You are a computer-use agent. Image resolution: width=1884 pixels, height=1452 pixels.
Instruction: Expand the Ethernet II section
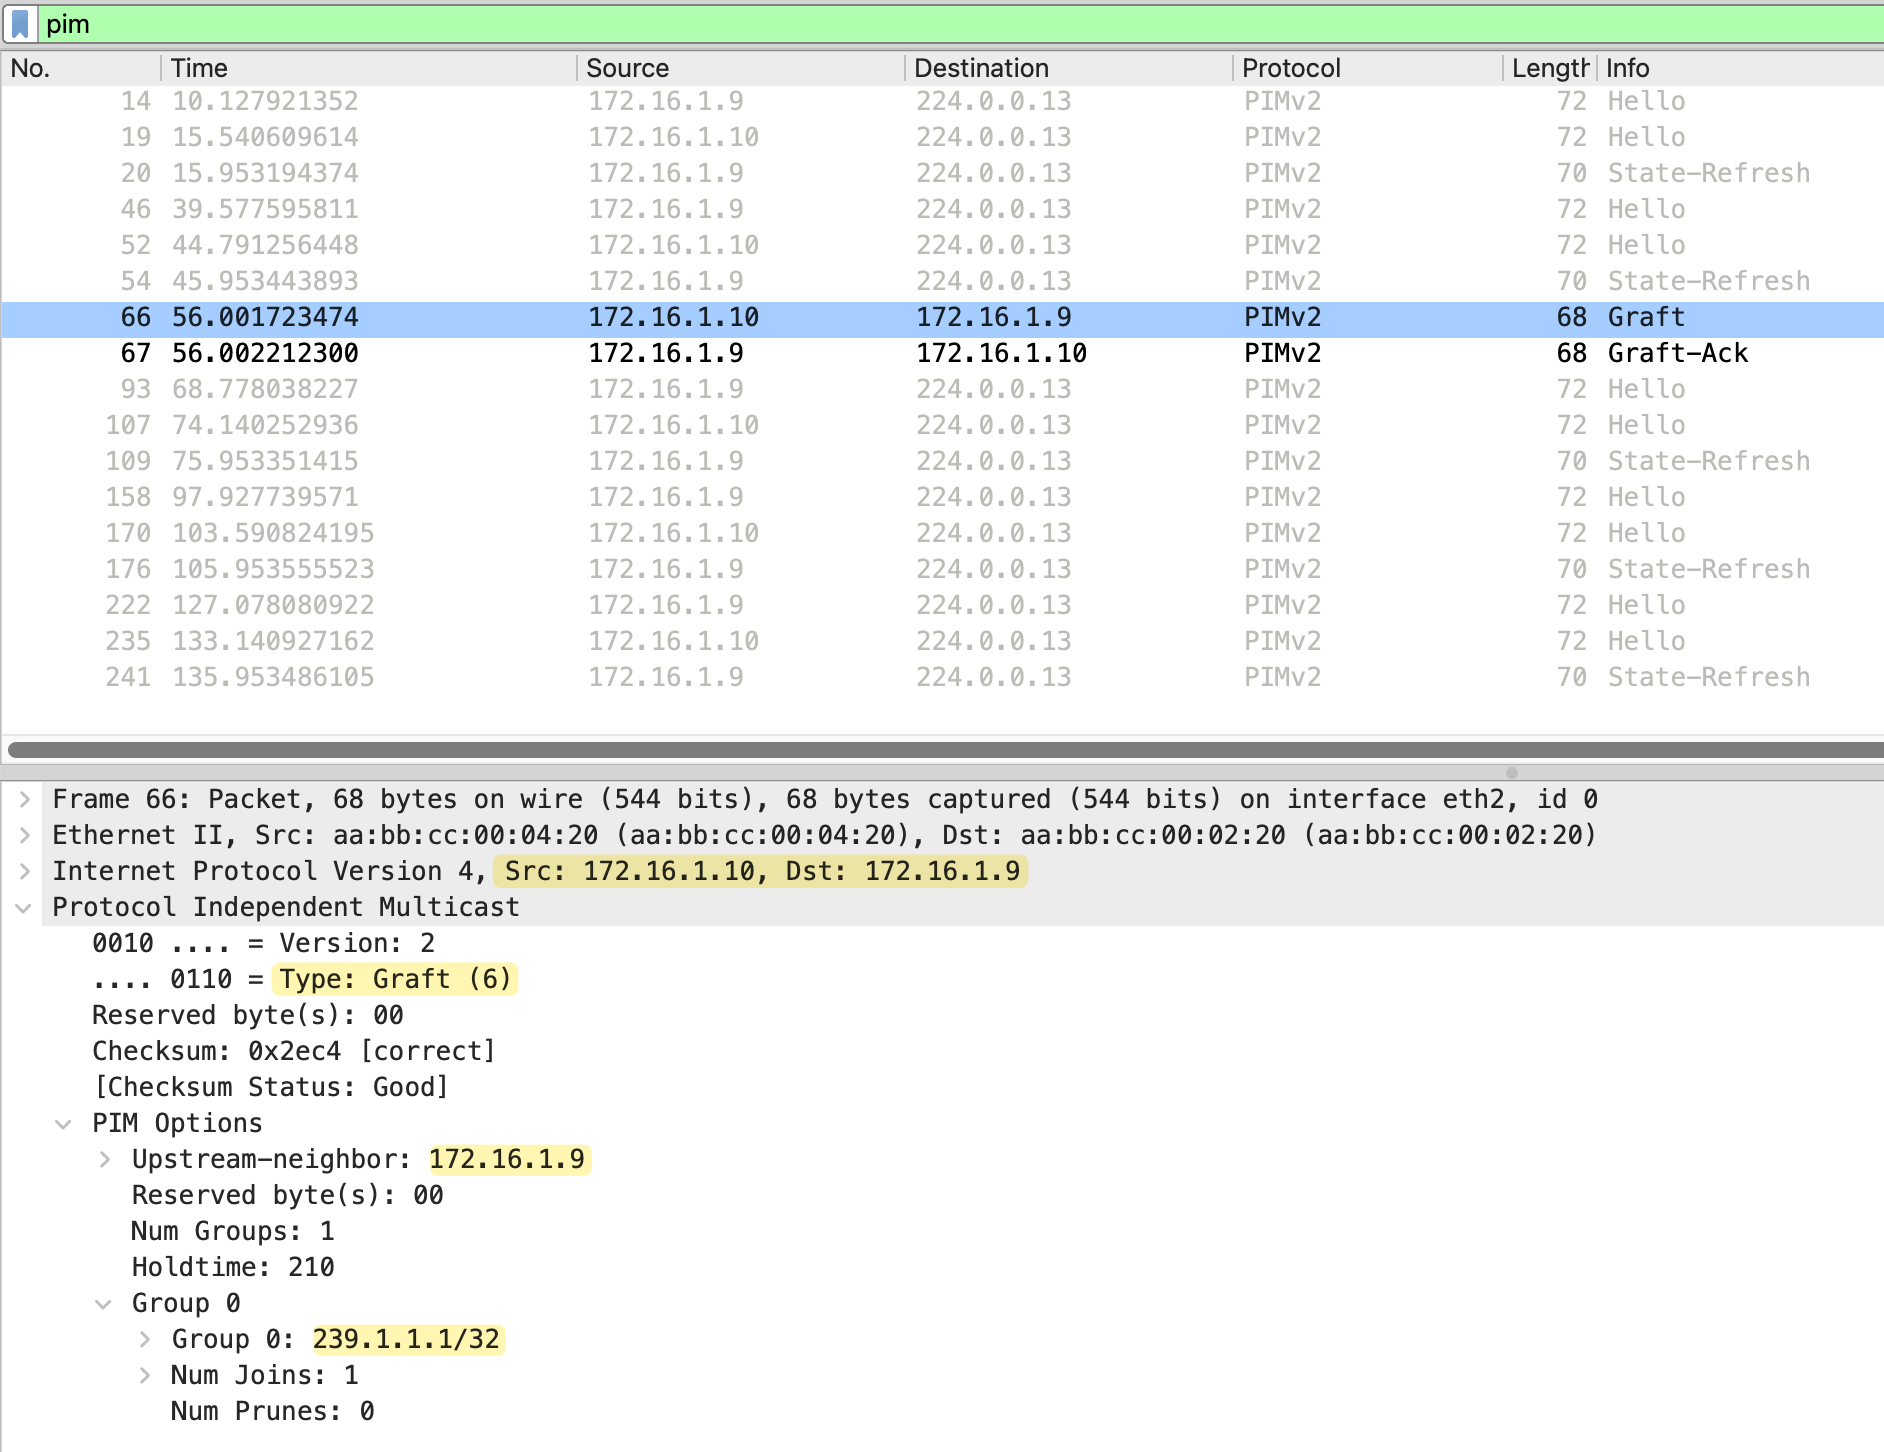(25, 835)
